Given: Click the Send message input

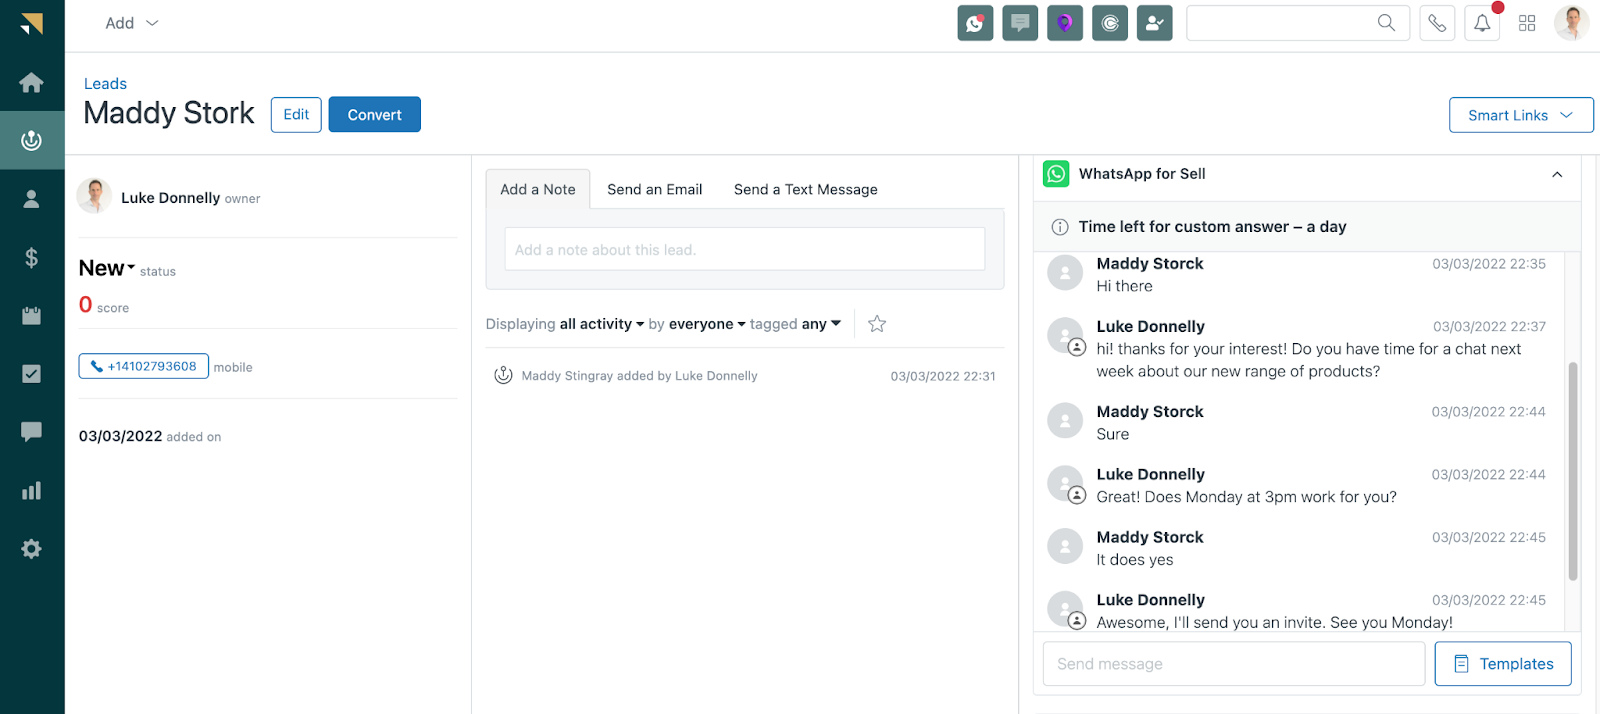Looking at the screenshot, I should coord(1234,664).
